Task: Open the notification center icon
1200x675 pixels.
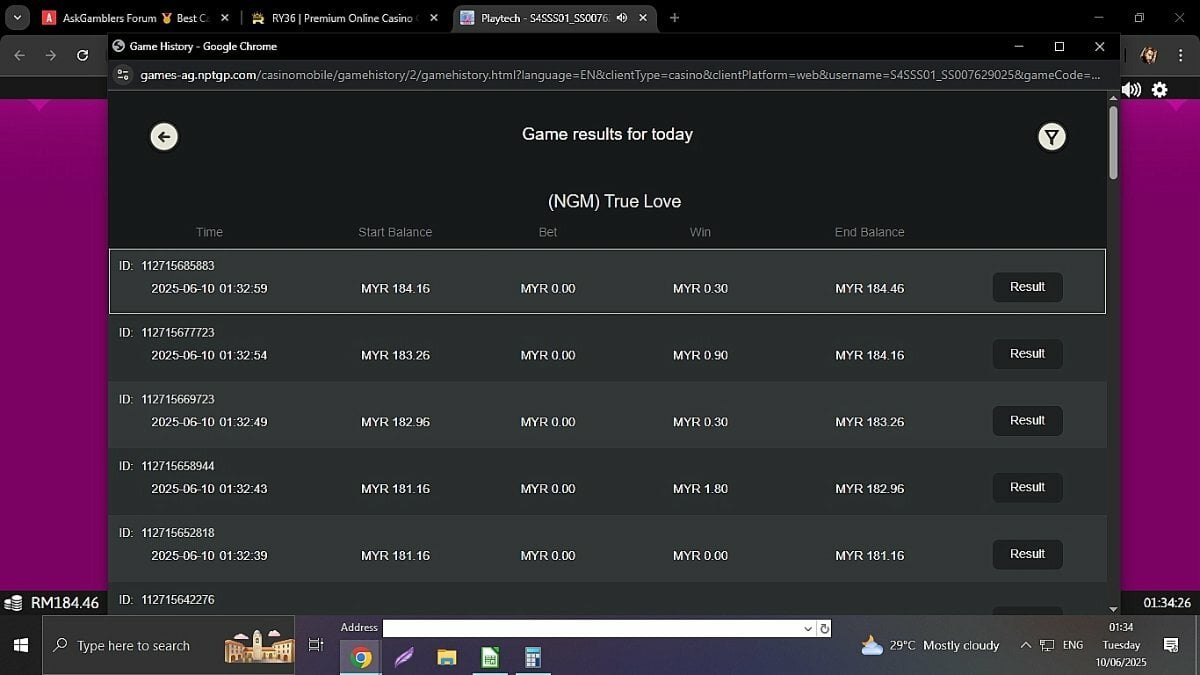Action: point(1171,646)
